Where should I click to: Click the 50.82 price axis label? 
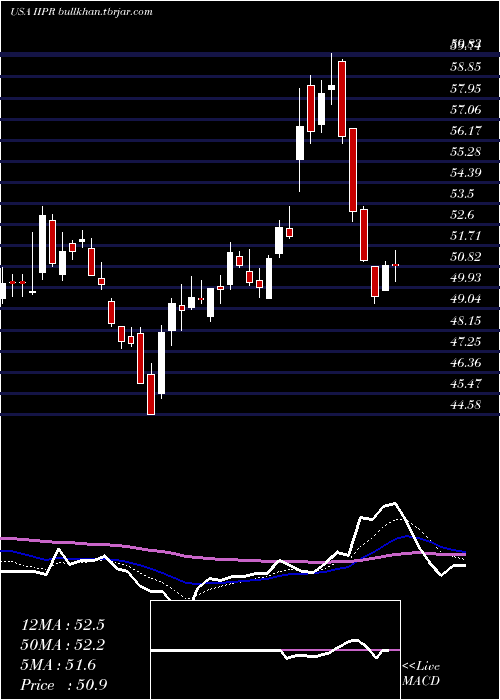(466, 256)
